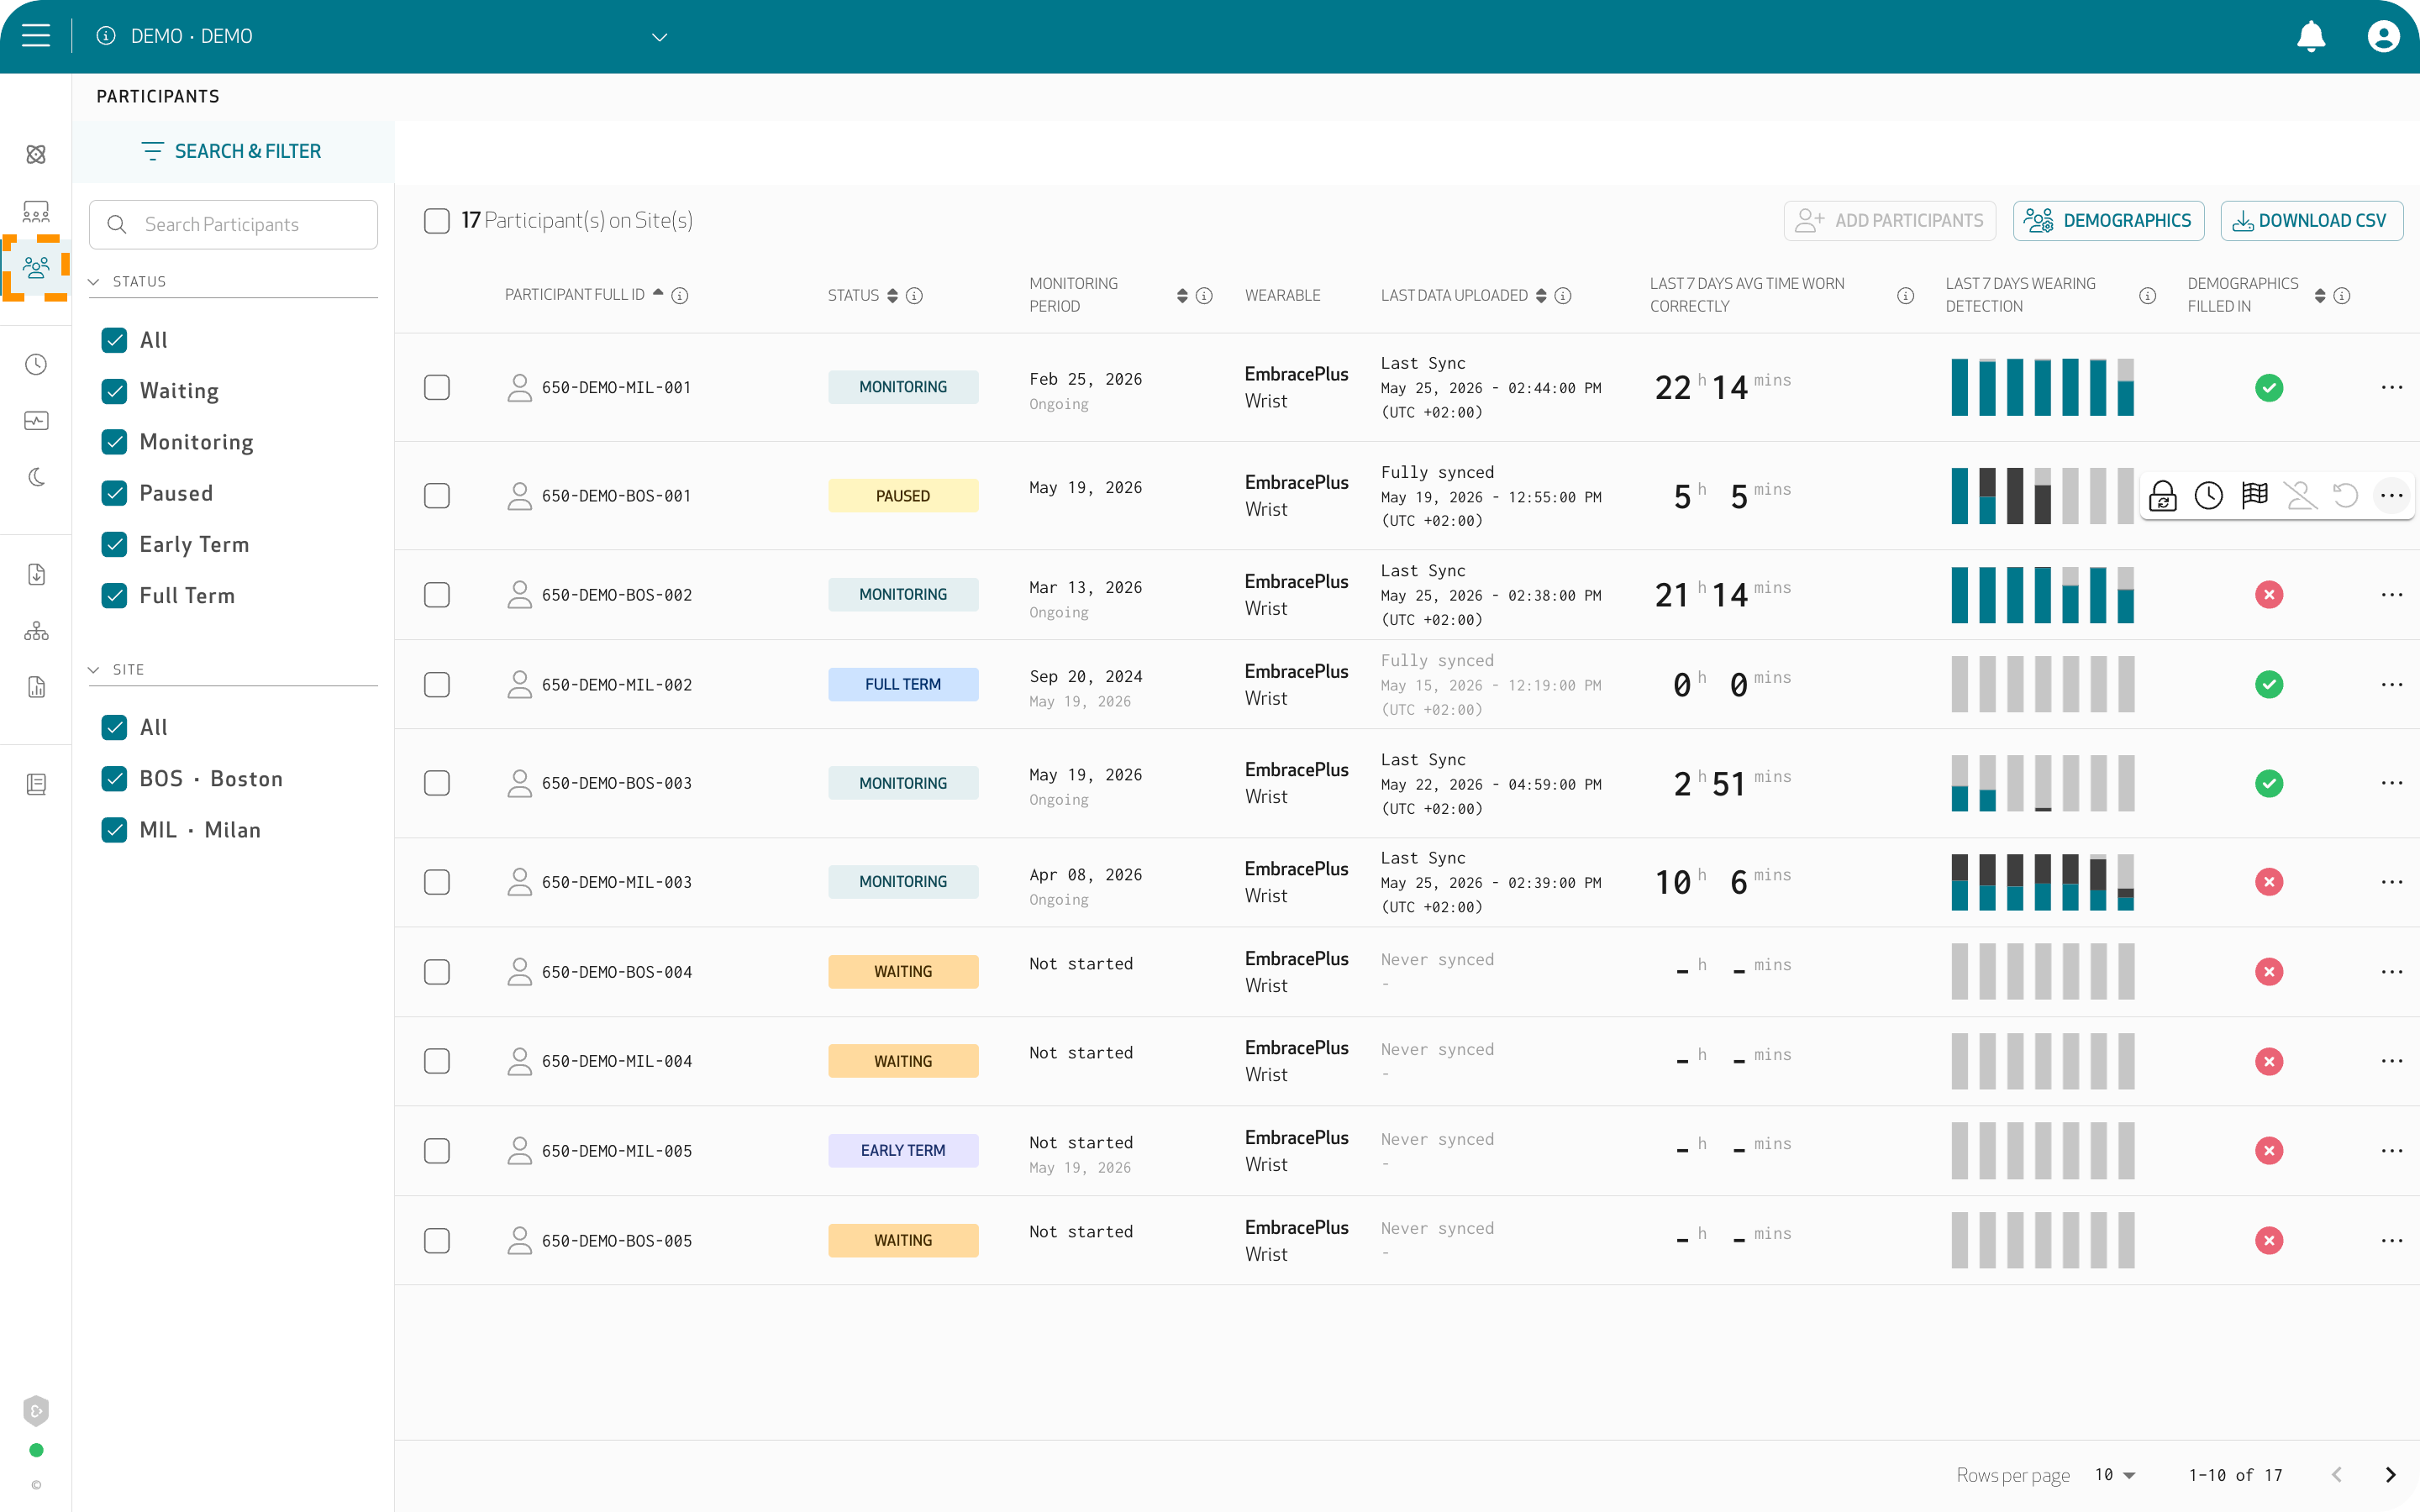This screenshot has width=2420, height=1512.
Task: Open more options for 650-DEMO-BOS-002
Action: click(2392, 595)
